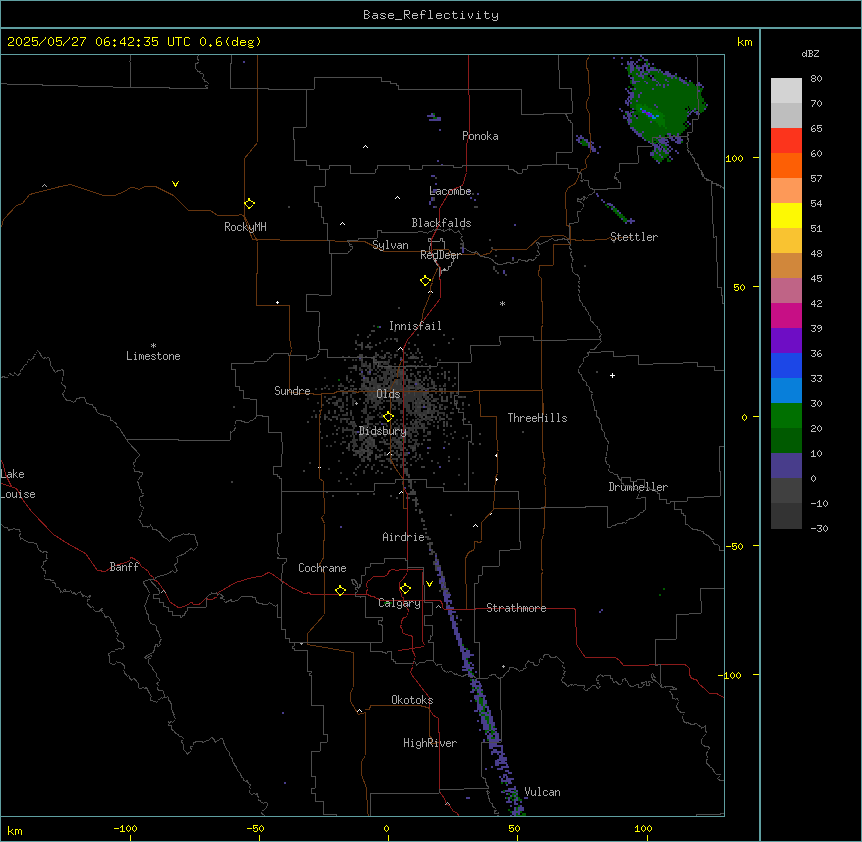
Task: Click the ThreeHills label
Action: click(537, 418)
